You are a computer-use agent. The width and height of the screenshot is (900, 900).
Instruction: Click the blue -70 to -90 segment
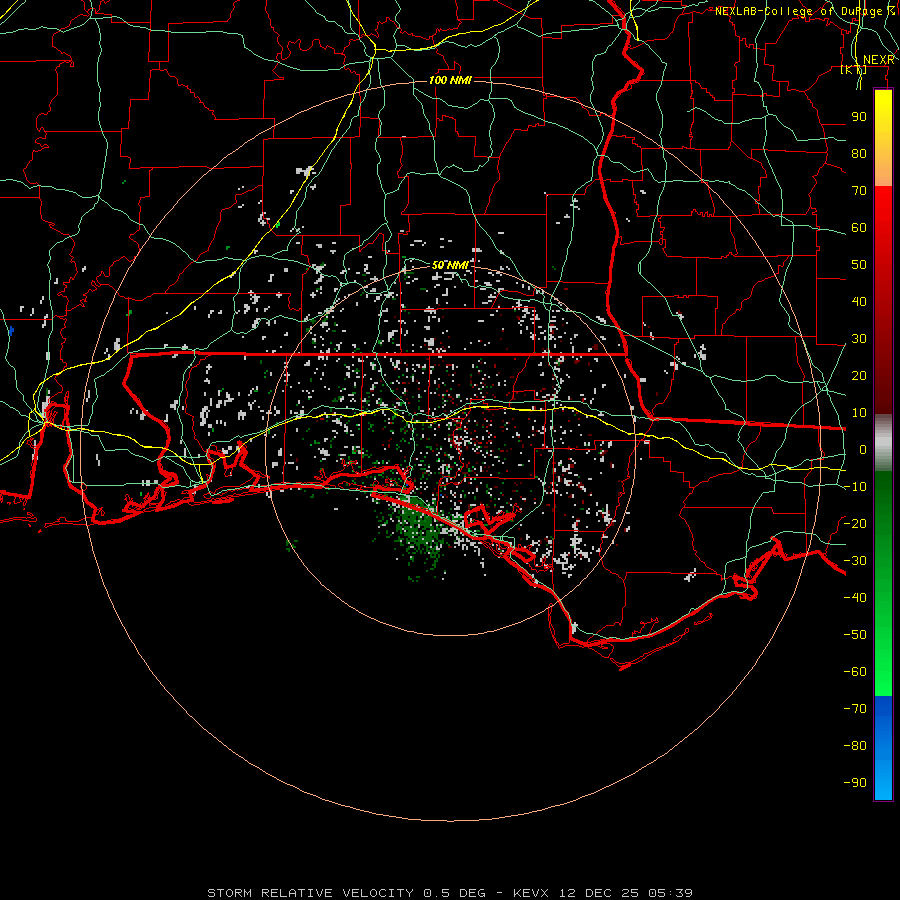pos(883,748)
